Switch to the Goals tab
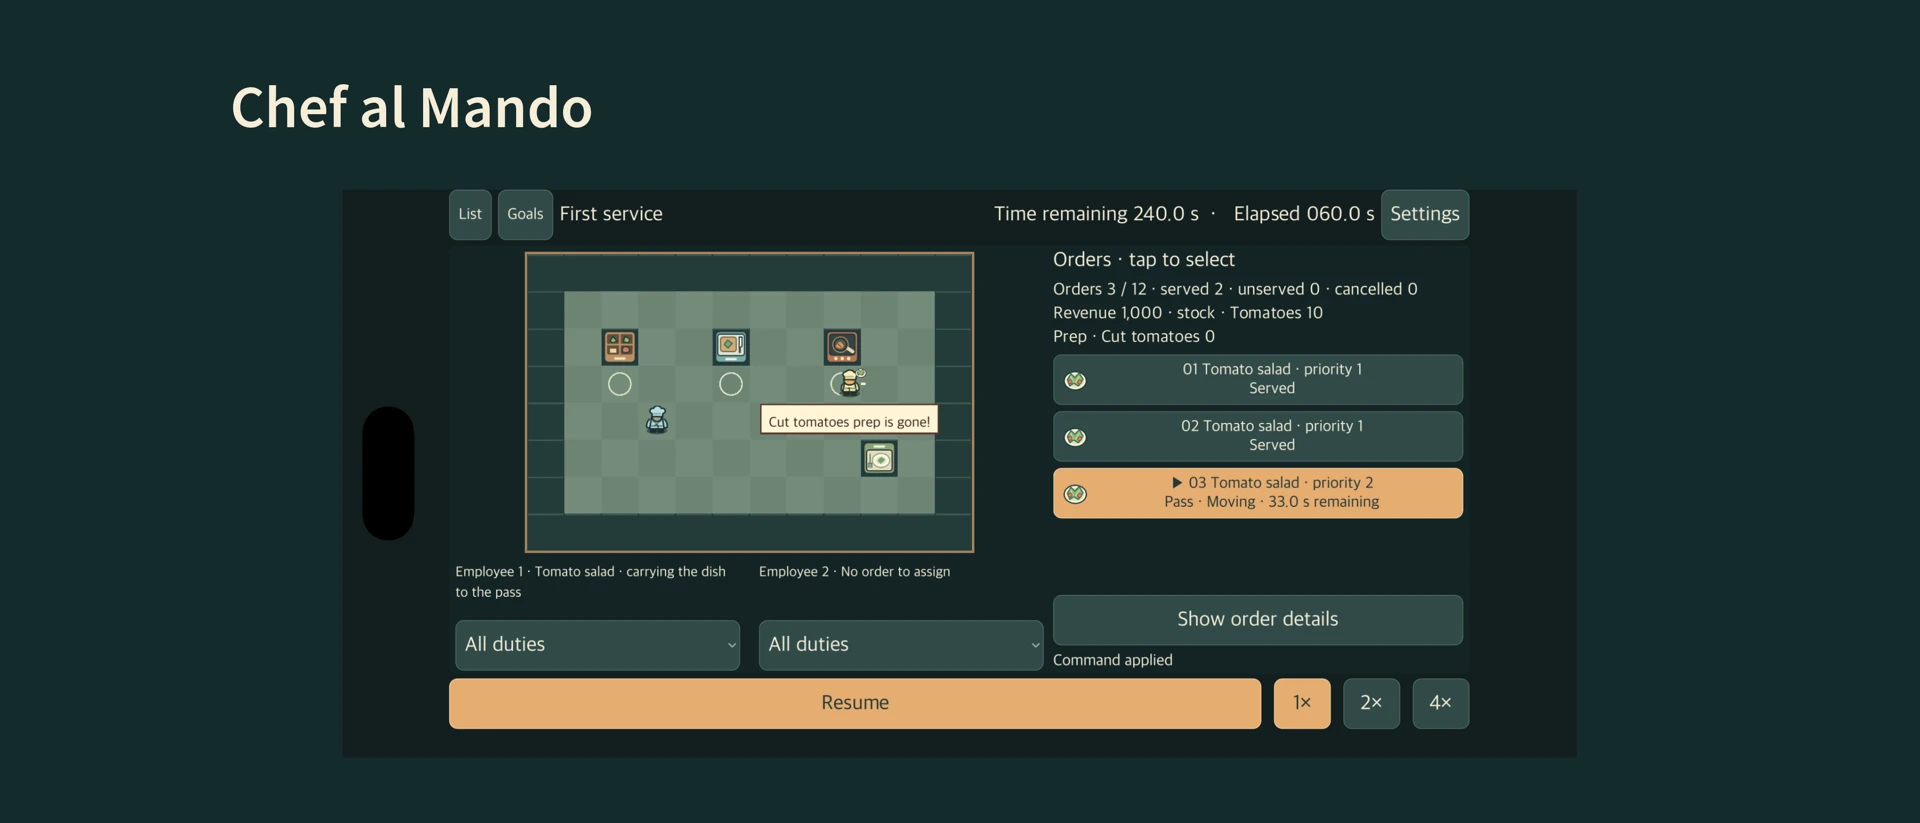Screen dimensions: 1920x823 525,214
